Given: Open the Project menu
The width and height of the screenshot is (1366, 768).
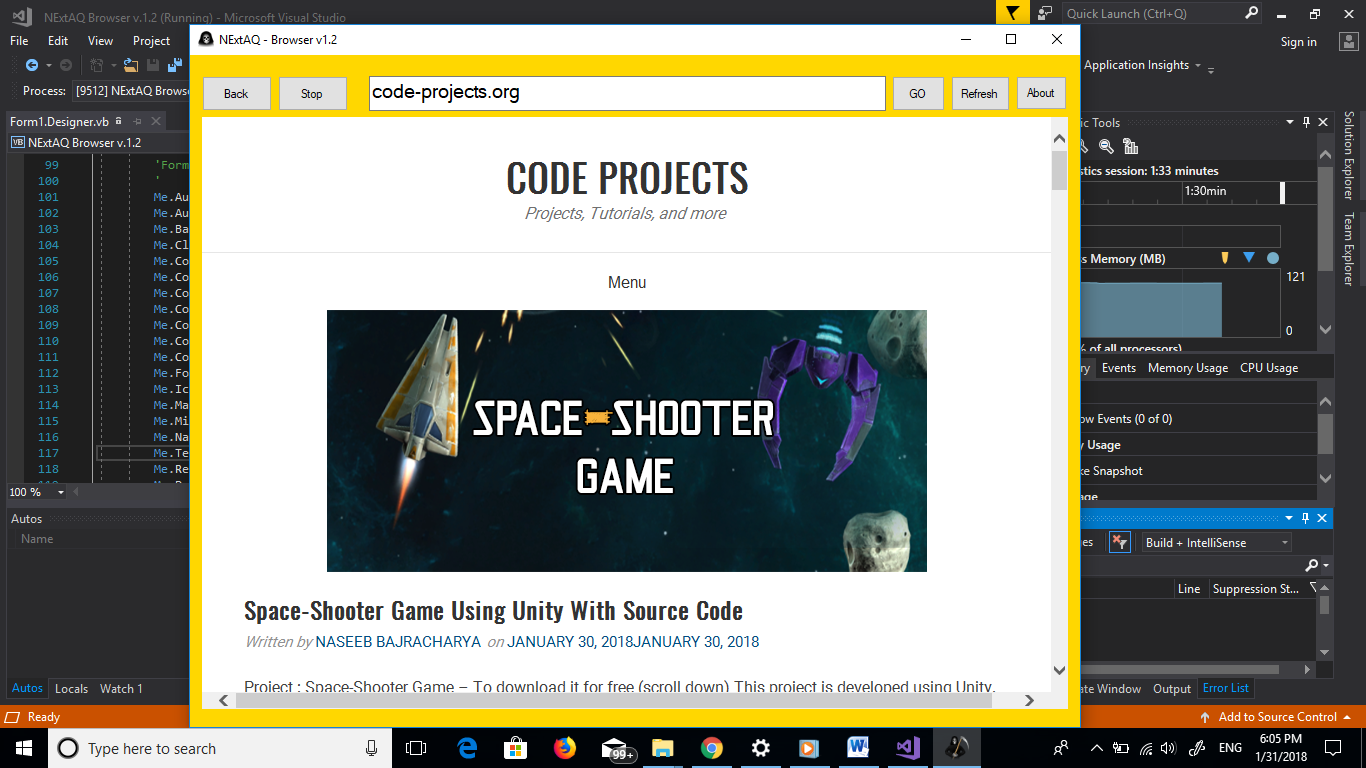Looking at the screenshot, I should 151,41.
